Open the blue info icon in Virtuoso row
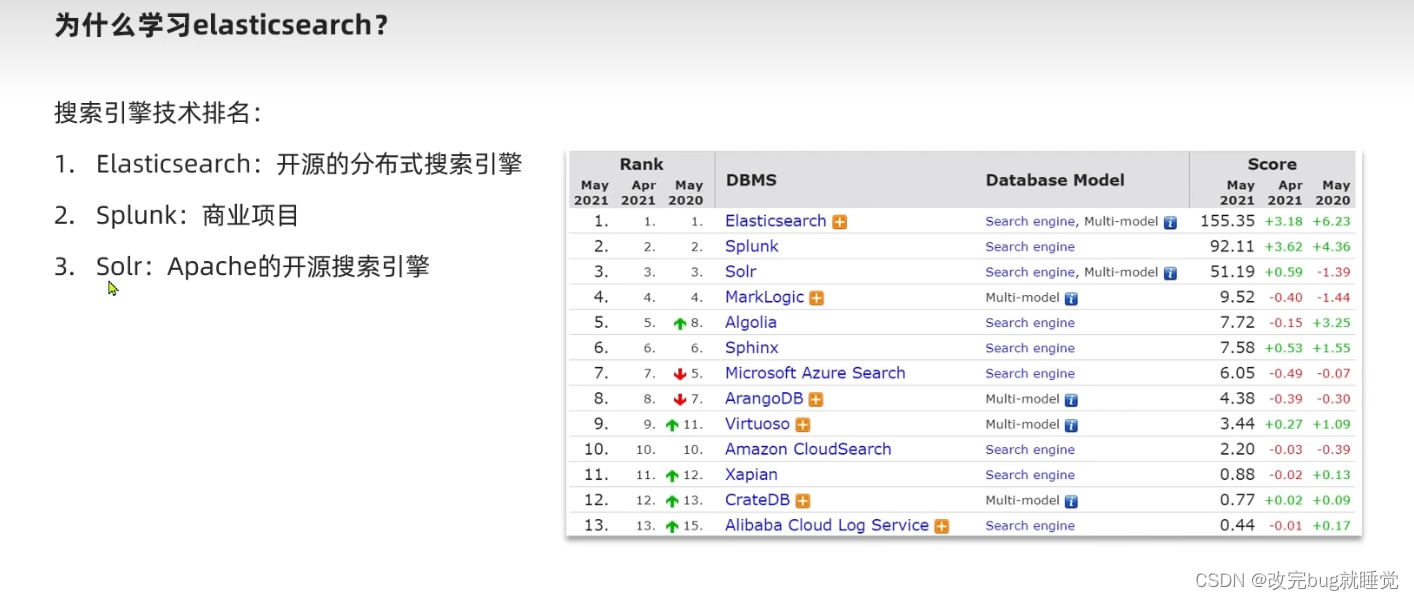The height and width of the screenshot is (600, 1414). click(1071, 425)
